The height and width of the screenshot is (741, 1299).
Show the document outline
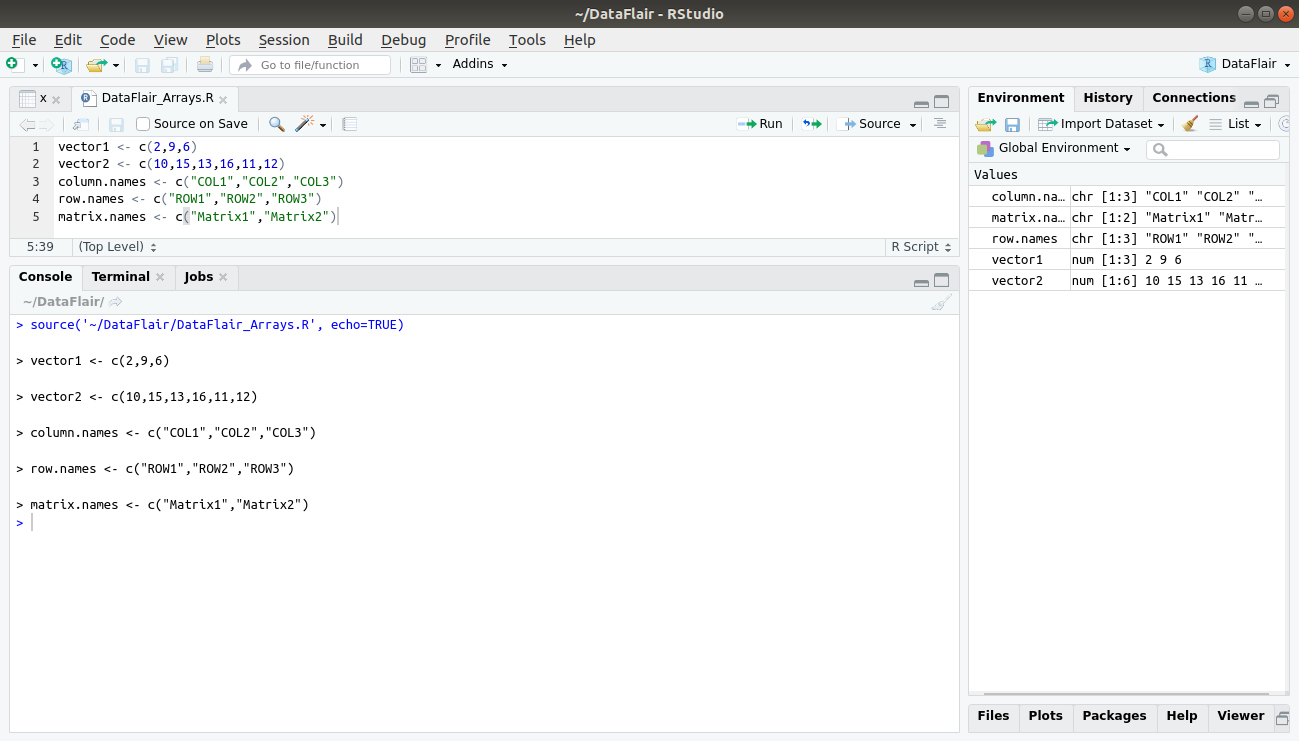pos(939,124)
